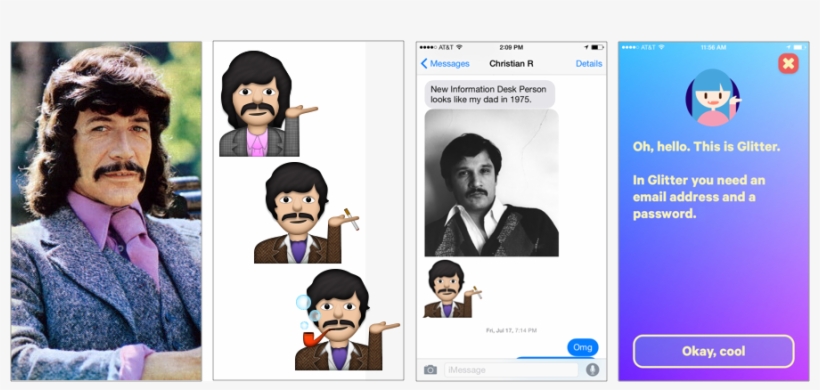
Task: Tap the "Fri, Jul 17, 7:14 PM" timestamp
Action: (x=511, y=330)
